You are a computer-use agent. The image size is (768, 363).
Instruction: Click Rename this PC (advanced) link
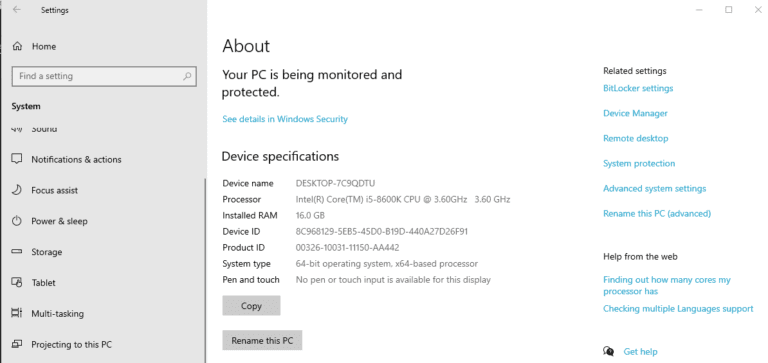tap(657, 214)
